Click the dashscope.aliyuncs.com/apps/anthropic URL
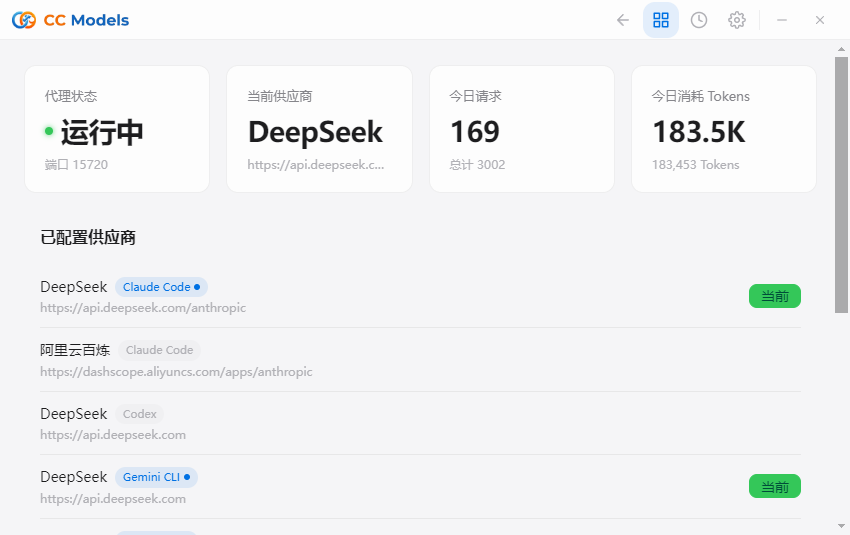 (176, 372)
